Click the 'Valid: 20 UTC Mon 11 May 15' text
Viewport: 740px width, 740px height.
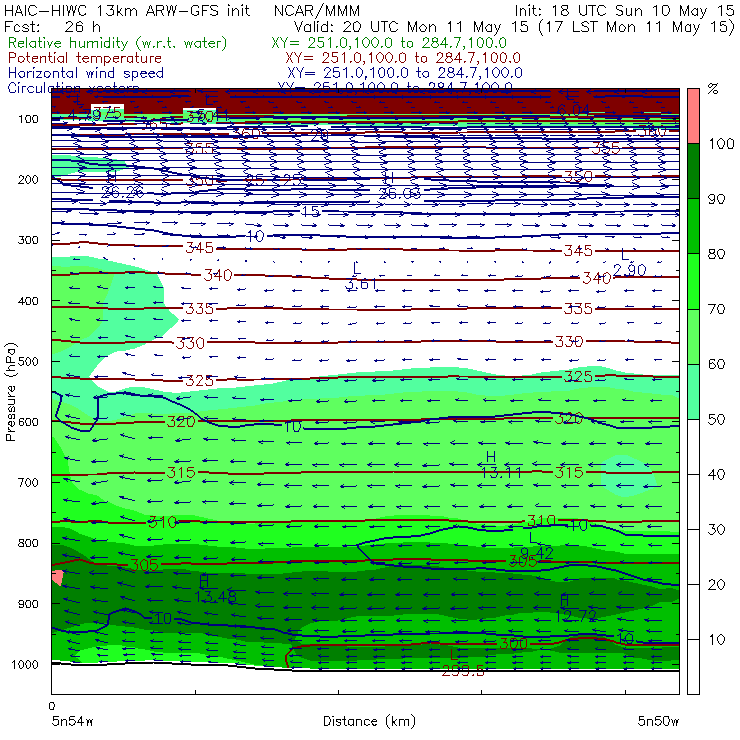[x=411, y=26]
